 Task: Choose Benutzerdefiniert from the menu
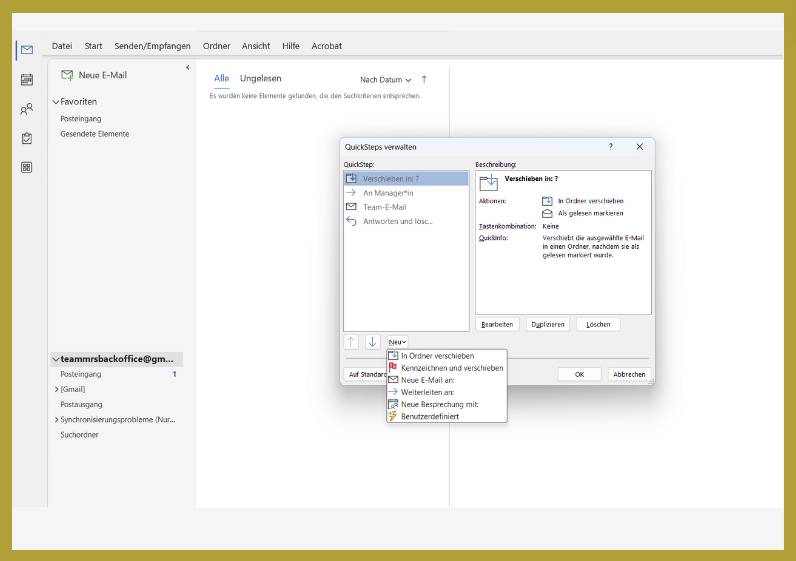pos(447,417)
